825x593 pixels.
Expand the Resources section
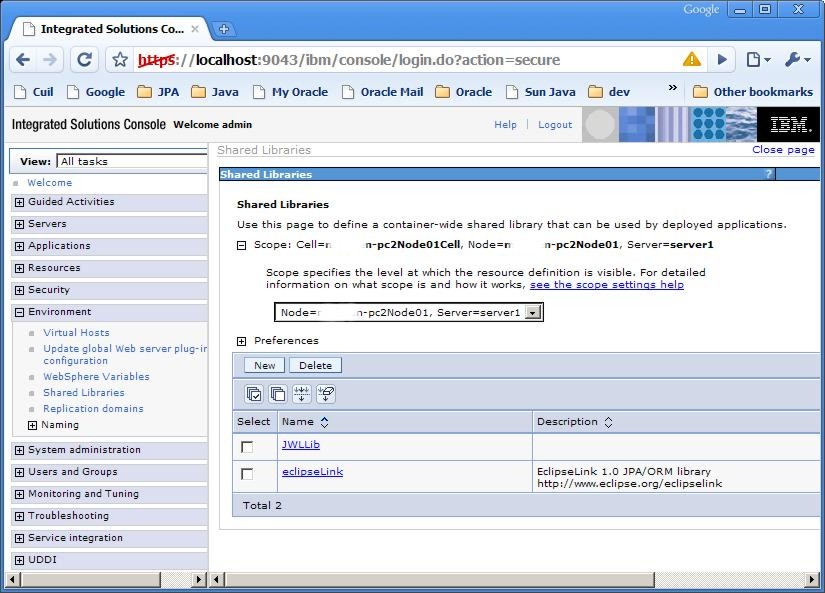click(19, 268)
